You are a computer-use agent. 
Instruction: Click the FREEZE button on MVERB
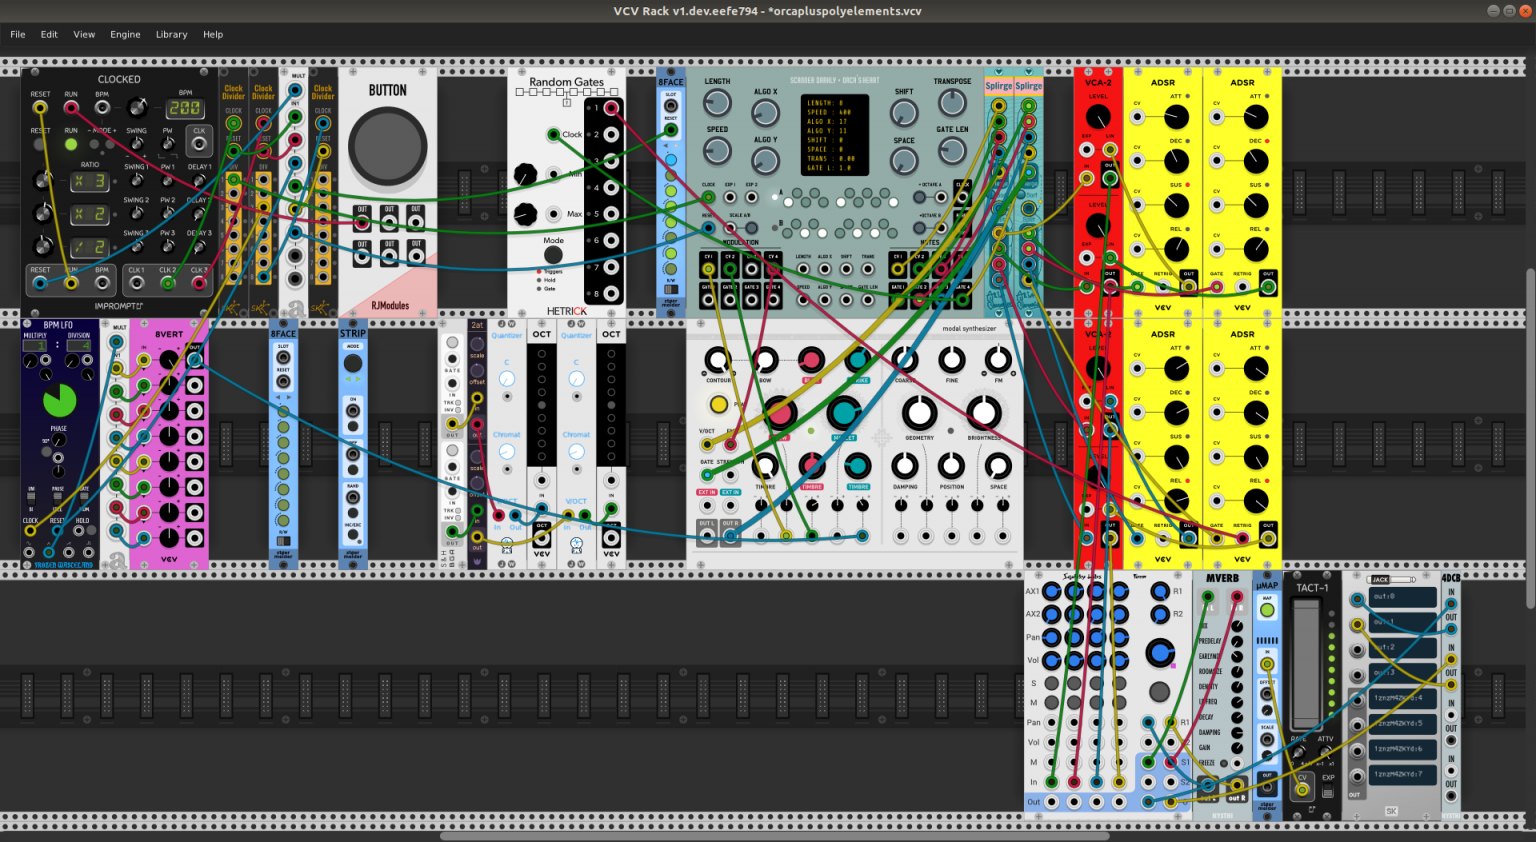pyautogui.click(x=1224, y=763)
